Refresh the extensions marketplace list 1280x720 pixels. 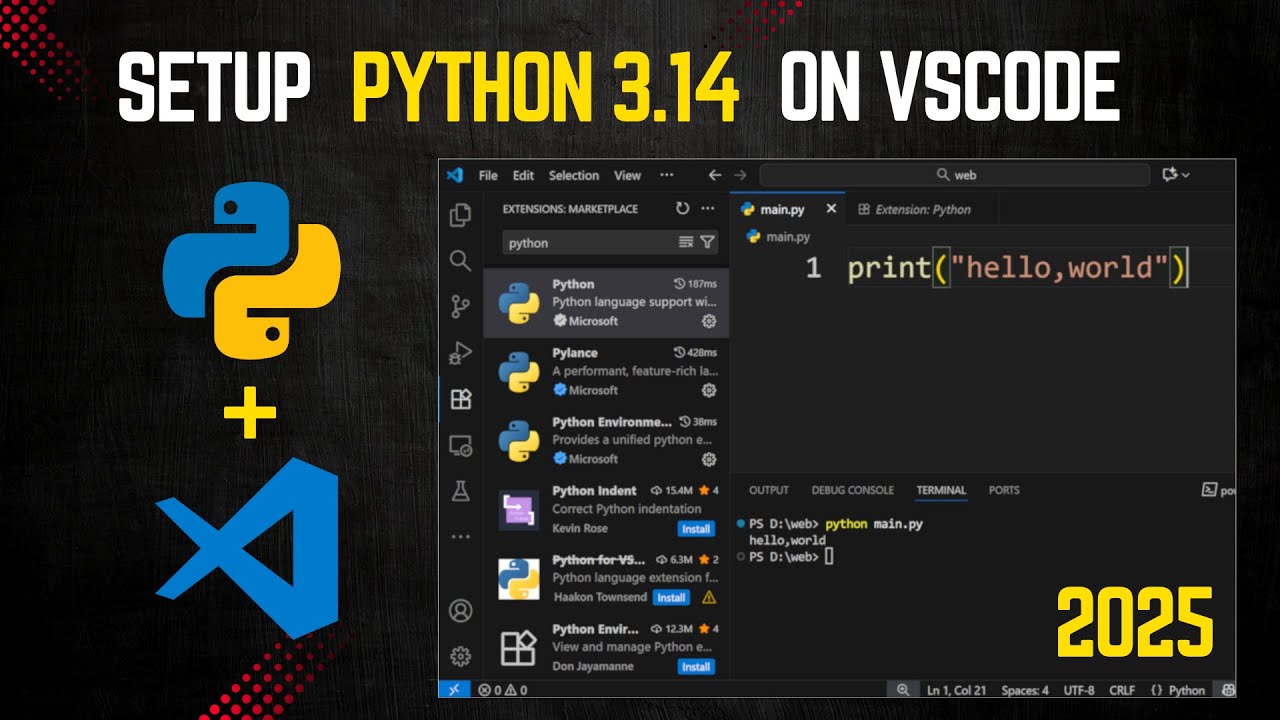pos(682,209)
